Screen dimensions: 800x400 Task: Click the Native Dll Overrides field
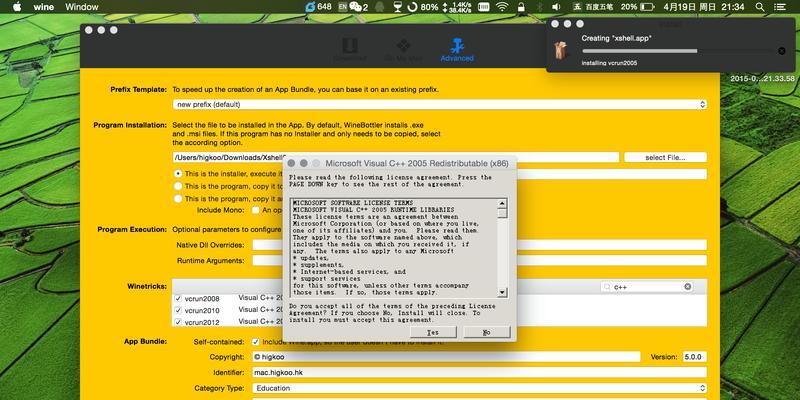coord(480,245)
